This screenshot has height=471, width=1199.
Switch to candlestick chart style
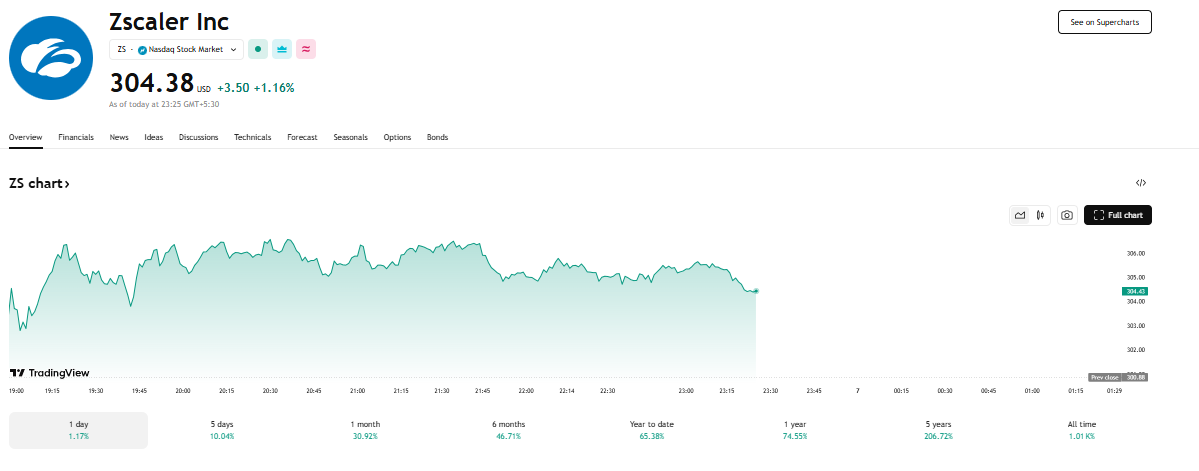[x=1040, y=216]
